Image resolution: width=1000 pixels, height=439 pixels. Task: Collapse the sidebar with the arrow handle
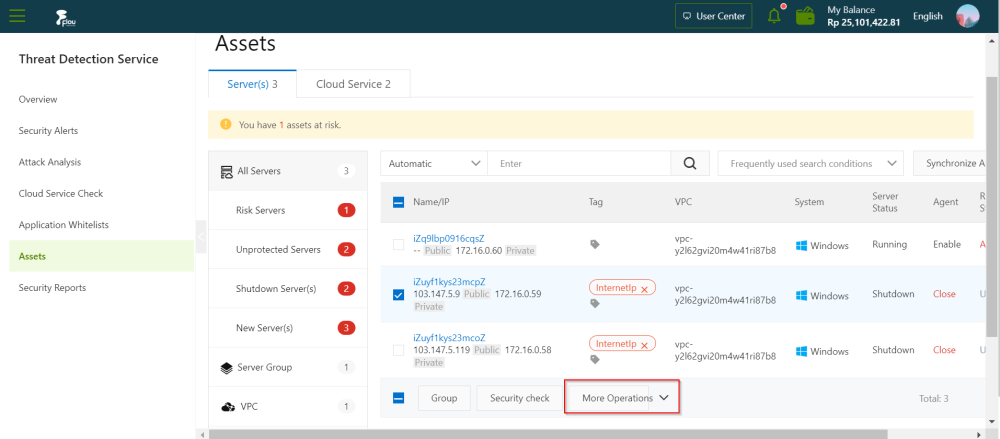coord(201,237)
